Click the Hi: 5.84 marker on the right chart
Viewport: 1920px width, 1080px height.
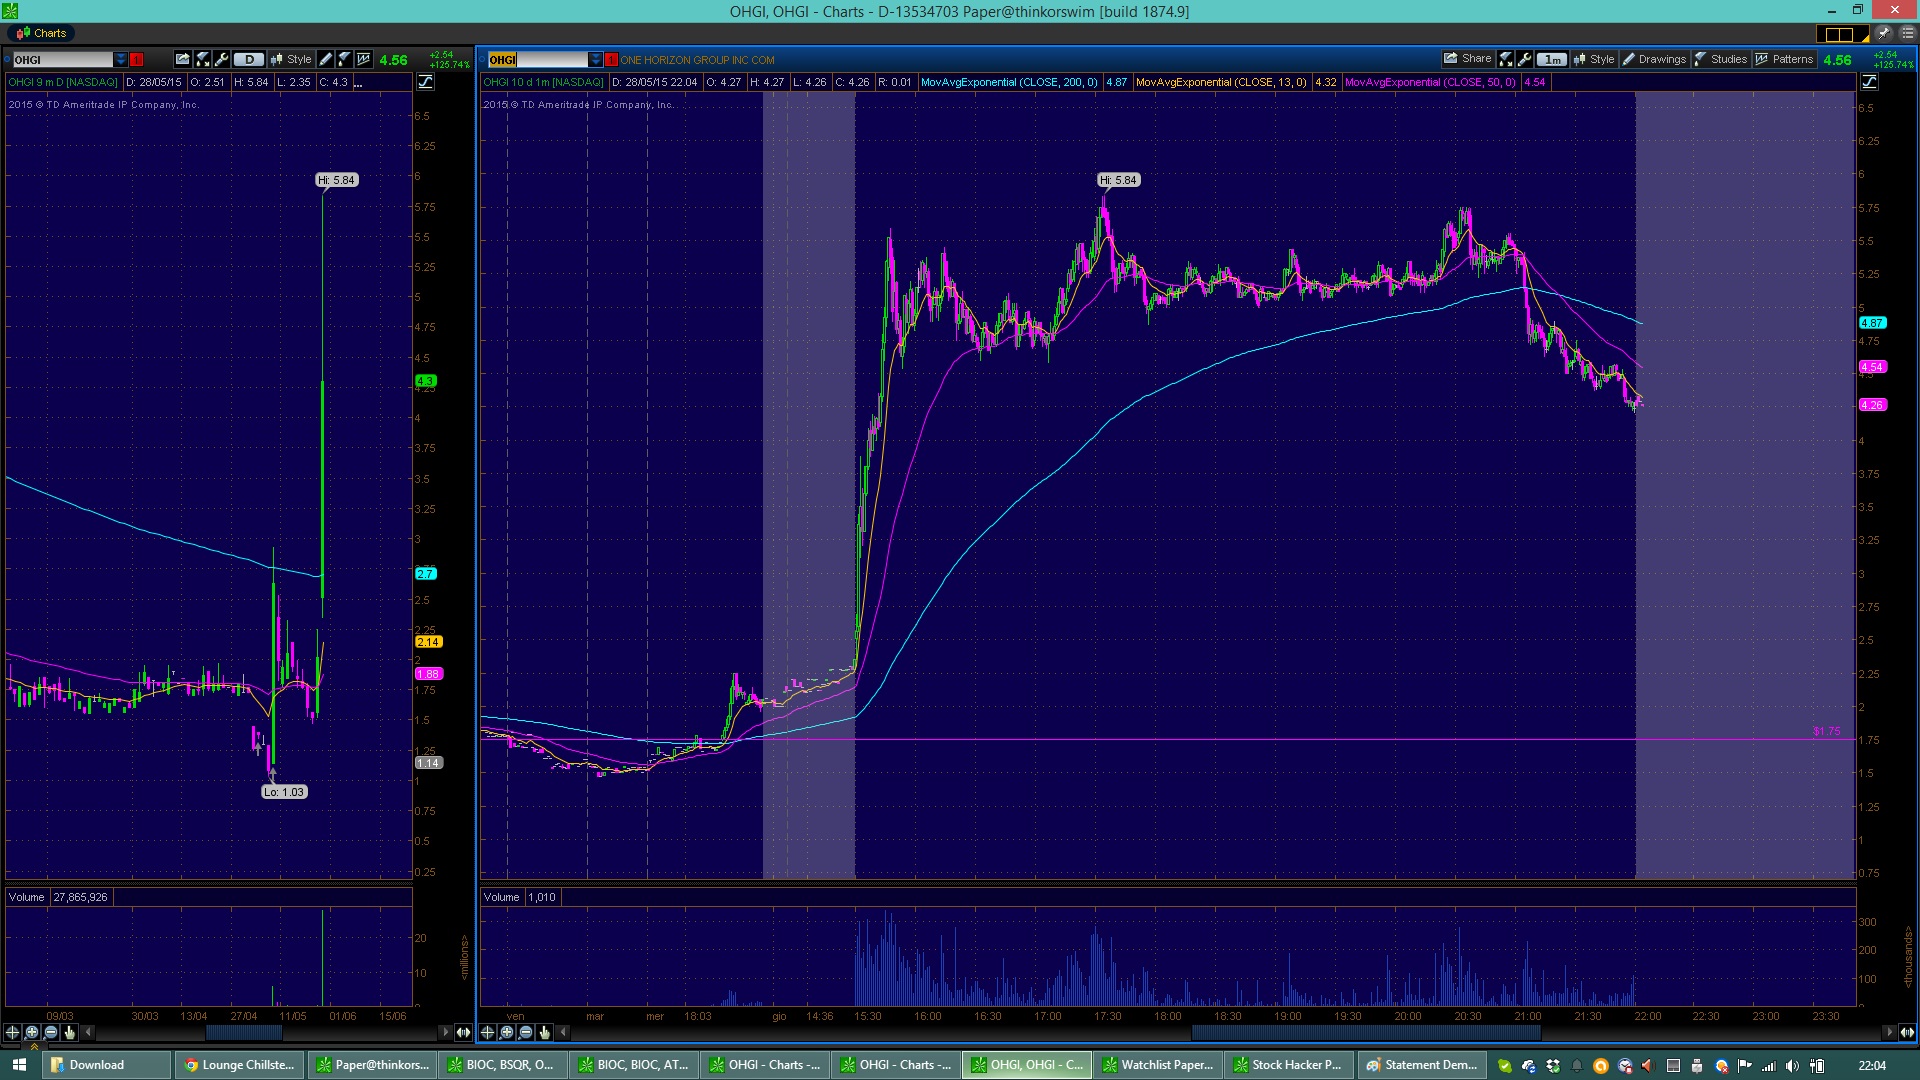pos(1118,180)
